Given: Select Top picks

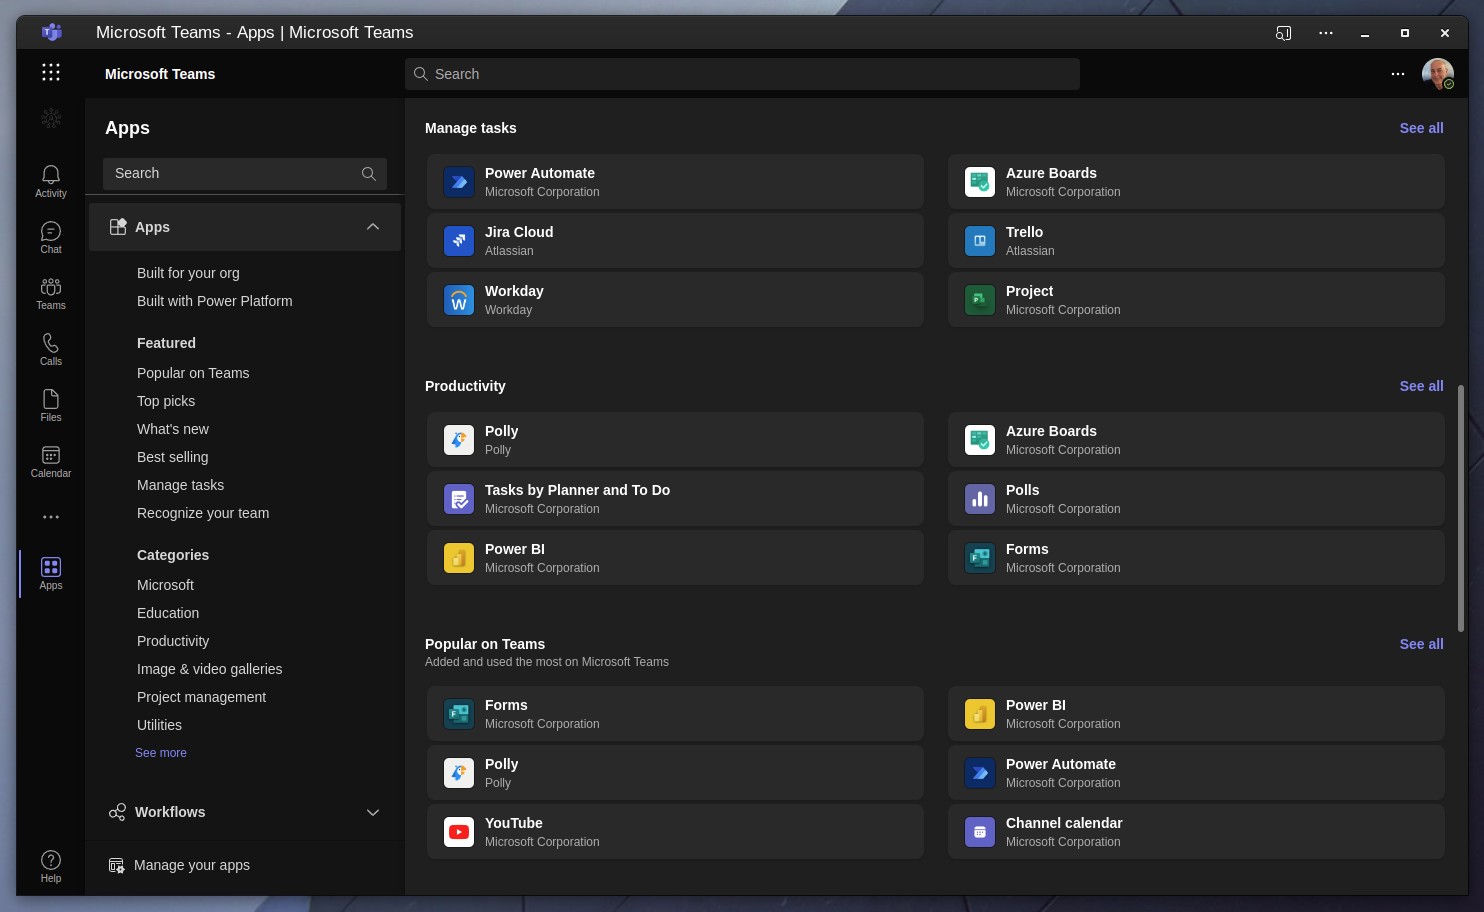Looking at the screenshot, I should point(166,401).
